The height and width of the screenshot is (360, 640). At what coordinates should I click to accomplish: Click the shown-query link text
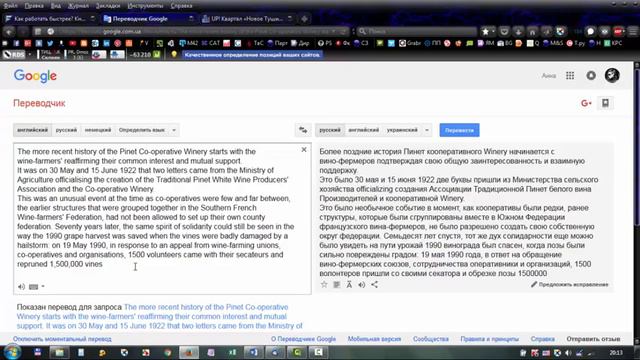tap(159, 317)
